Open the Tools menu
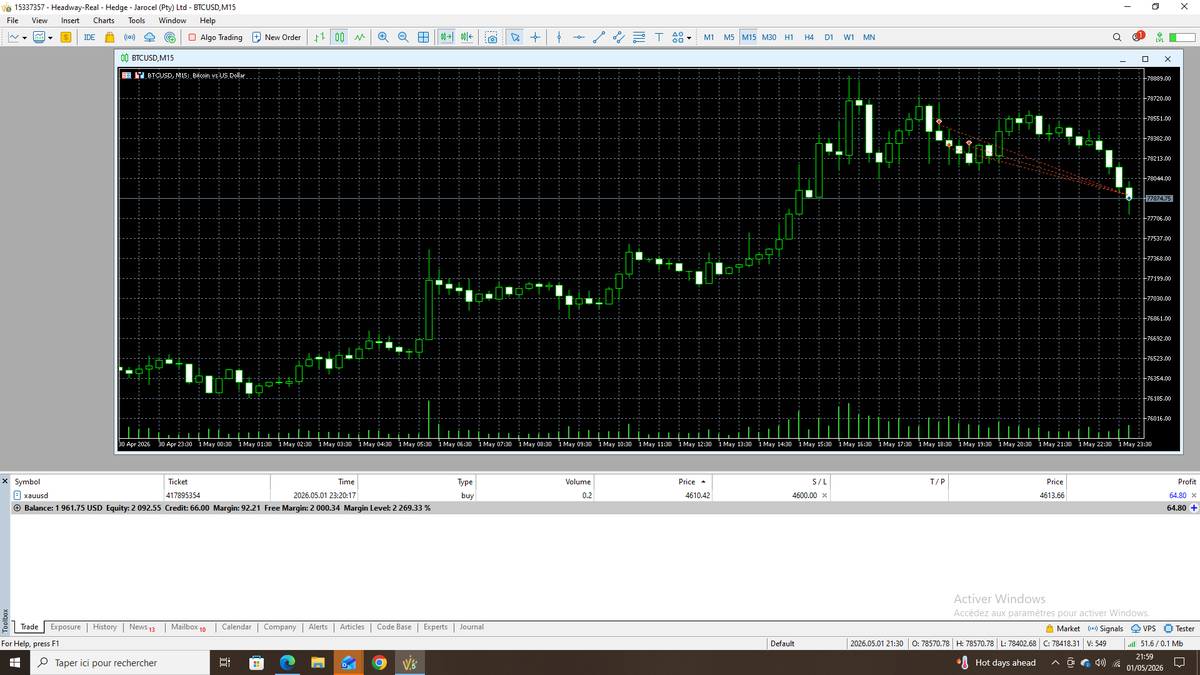 [136, 20]
